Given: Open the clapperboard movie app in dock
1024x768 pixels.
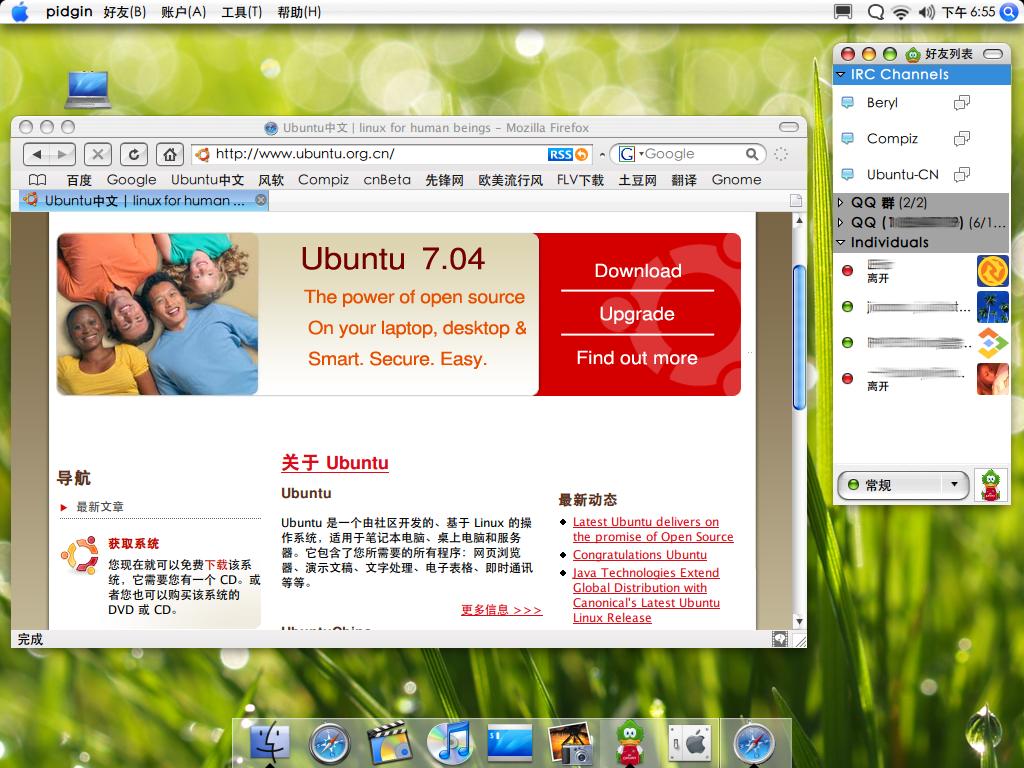Looking at the screenshot, I should click(x=389, y=743).
